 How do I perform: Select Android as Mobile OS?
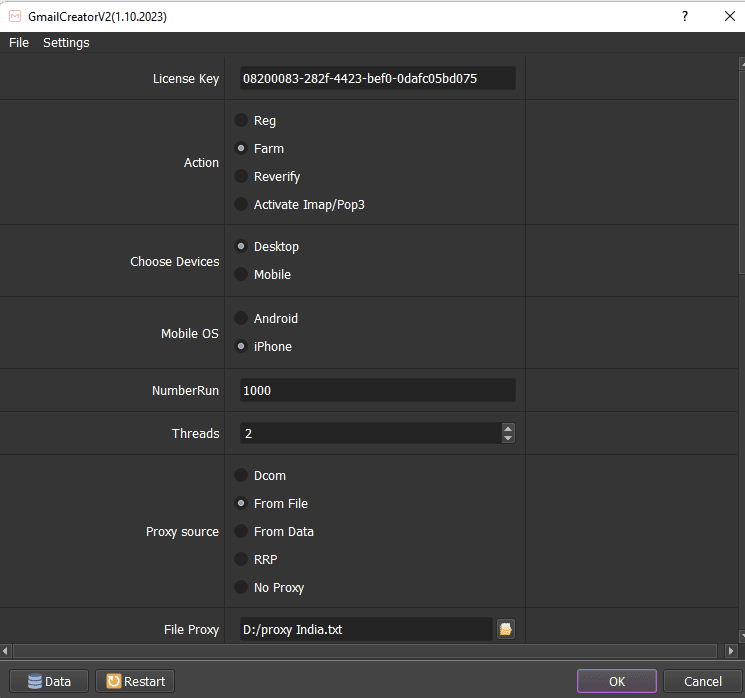click(241, 318)
